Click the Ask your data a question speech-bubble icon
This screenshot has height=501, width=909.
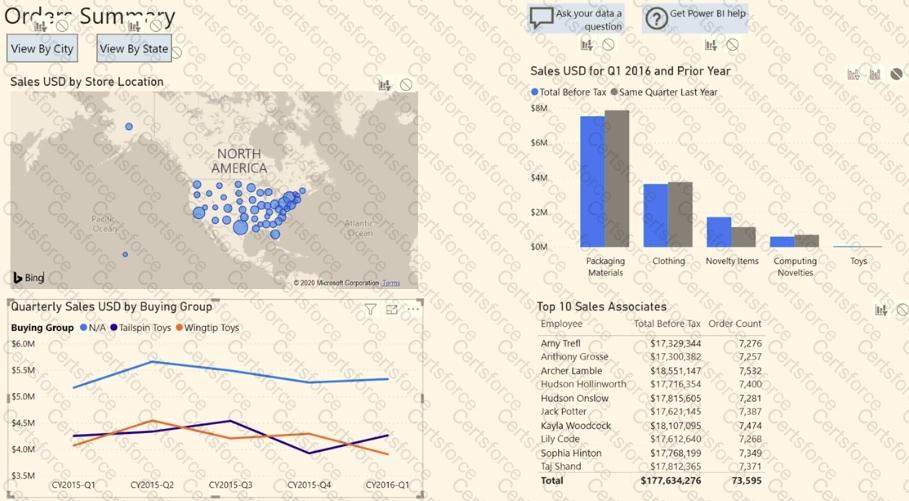pyautogui.click(x=541, y=19)
